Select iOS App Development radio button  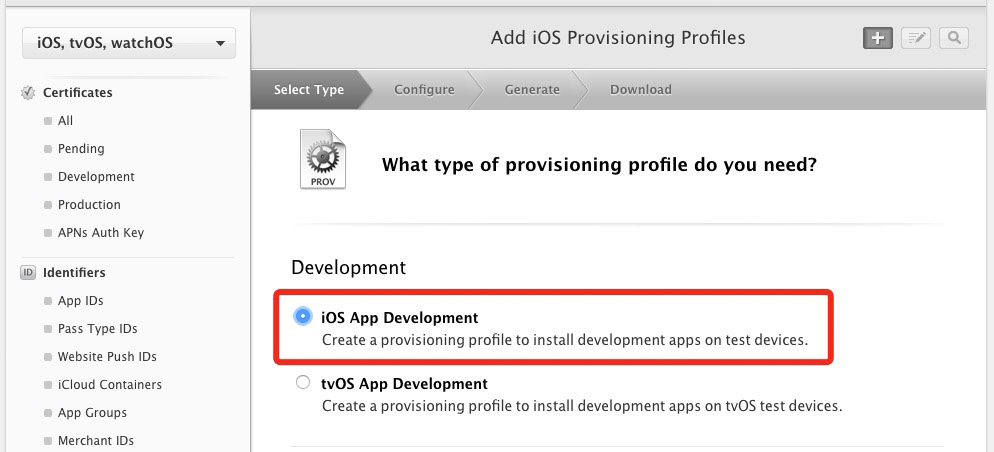(303, 317)
